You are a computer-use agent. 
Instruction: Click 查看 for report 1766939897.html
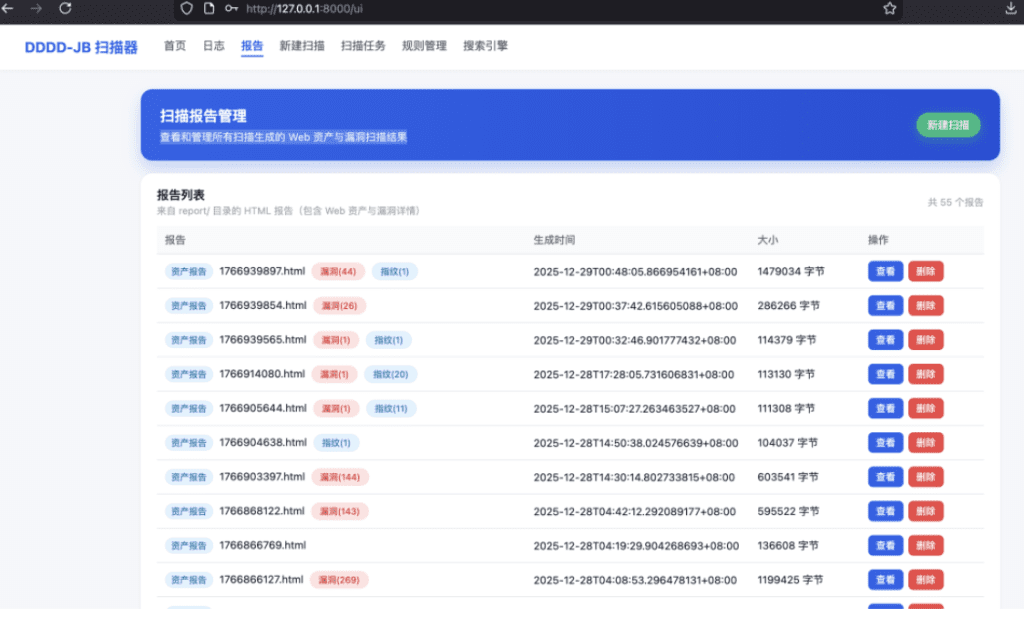coord(884,271)
